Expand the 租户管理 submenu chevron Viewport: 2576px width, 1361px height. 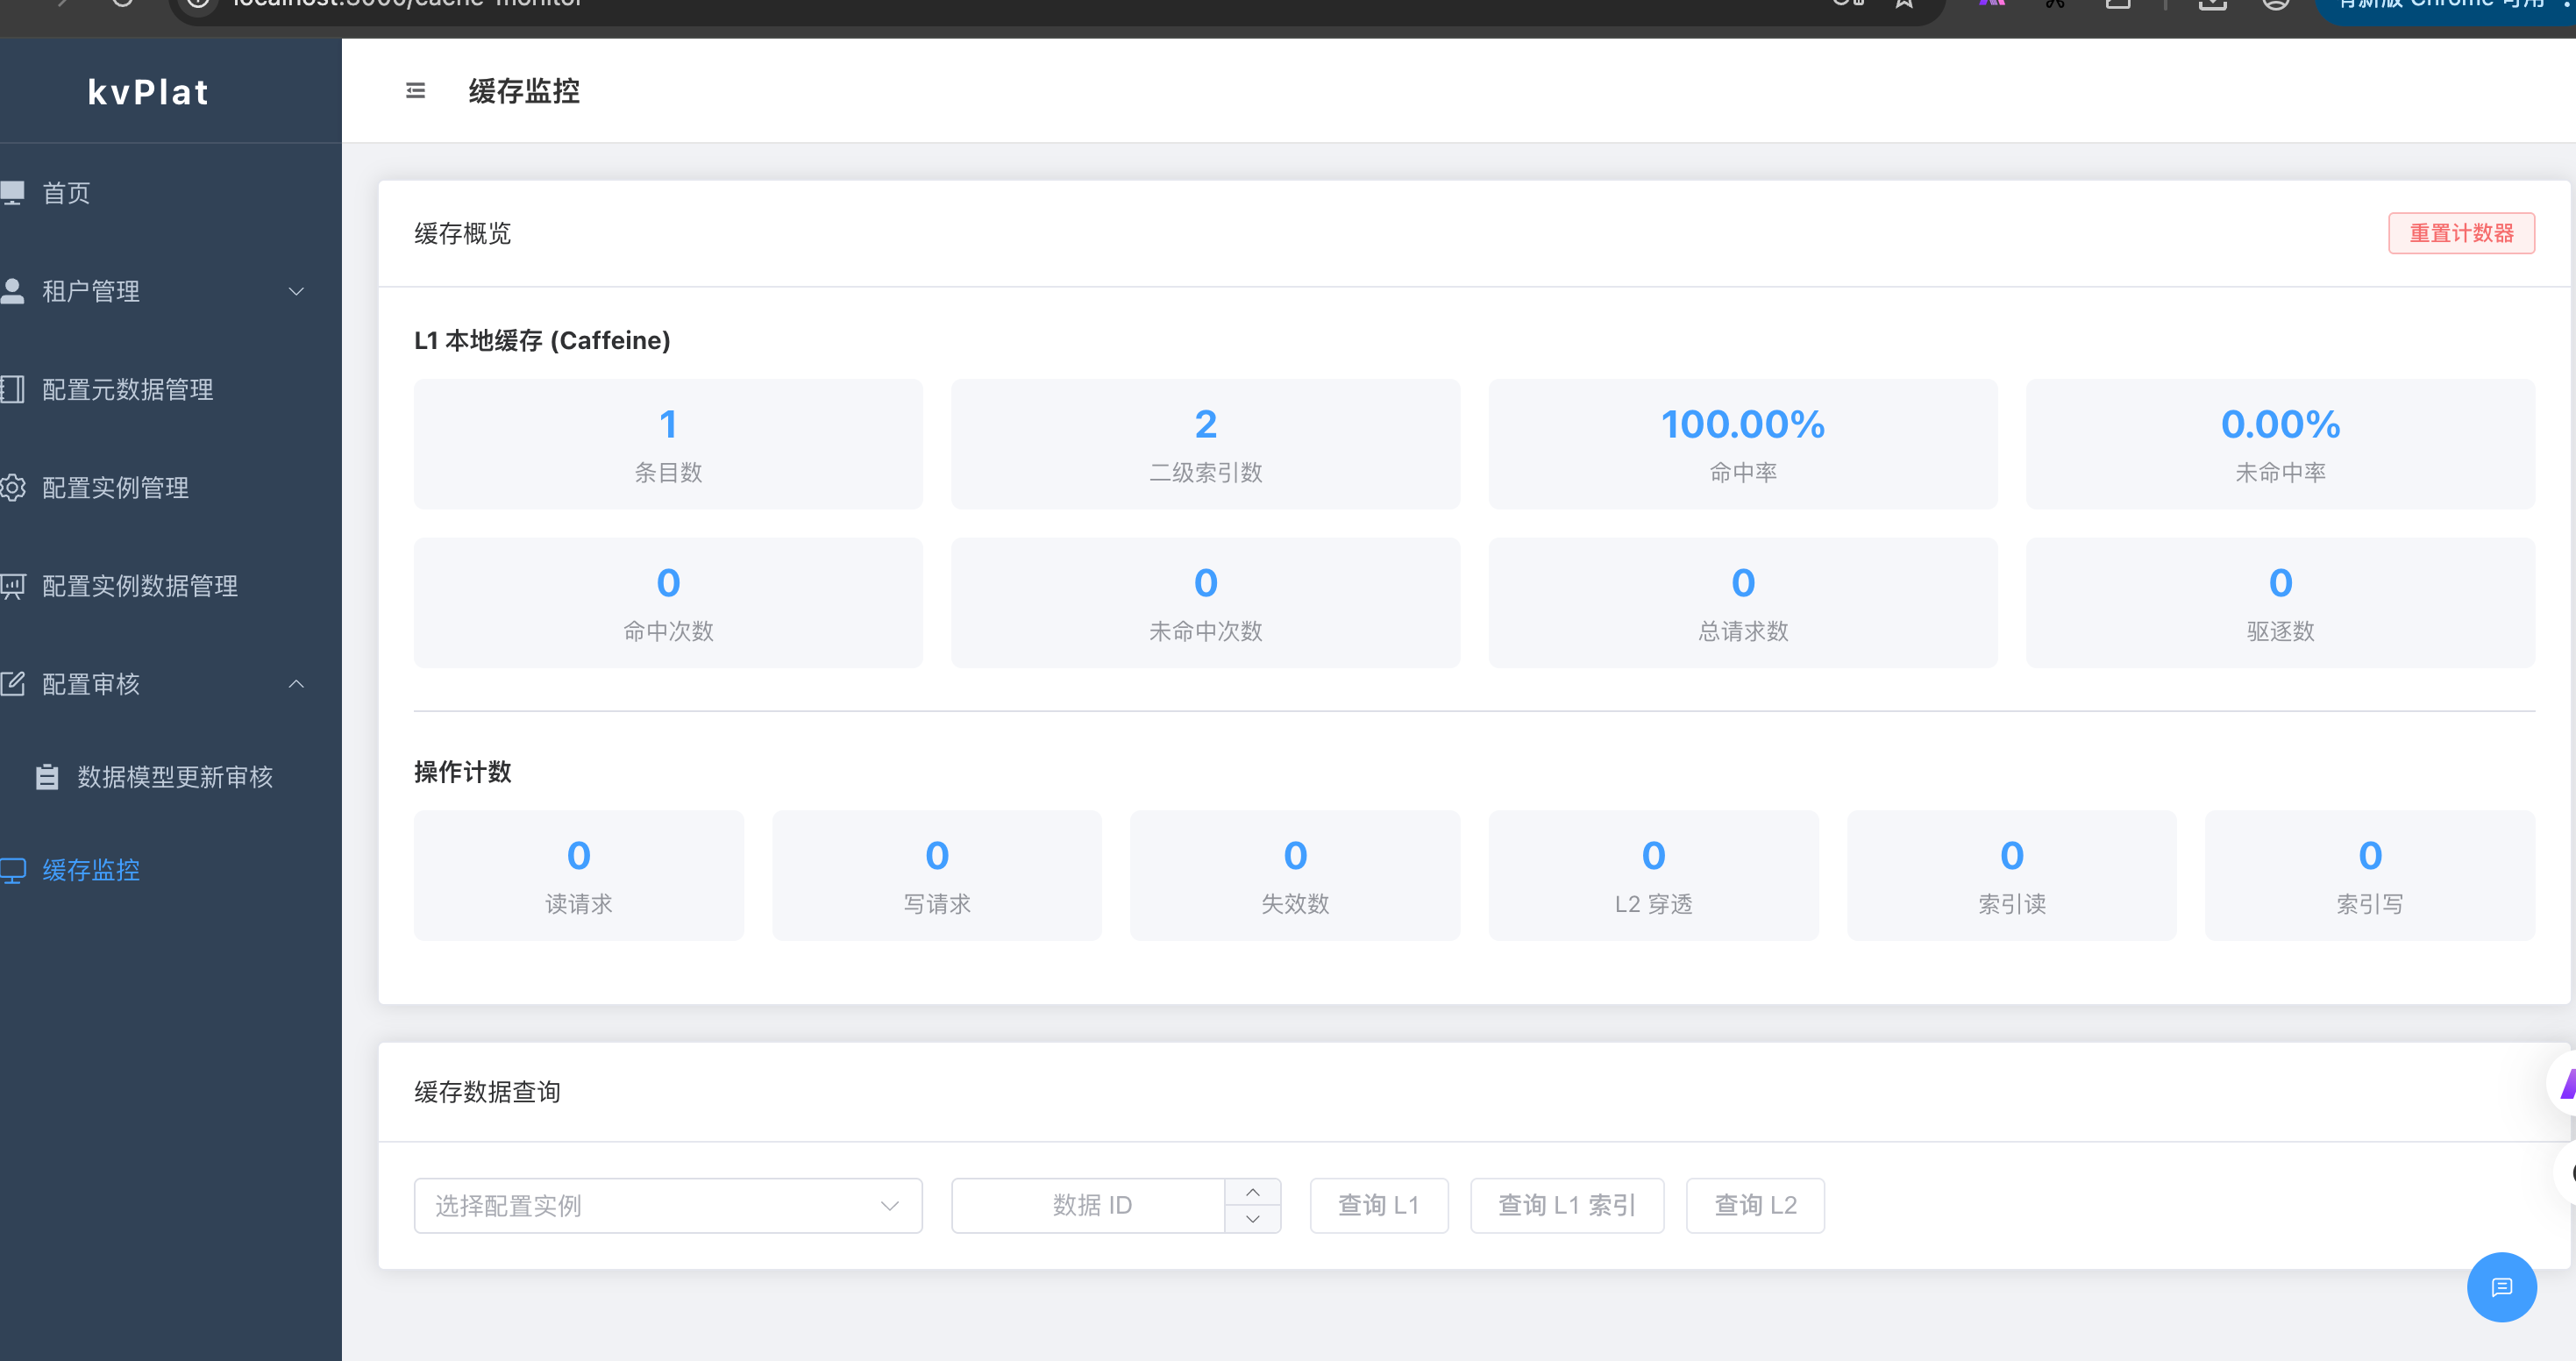coord(296,291)
